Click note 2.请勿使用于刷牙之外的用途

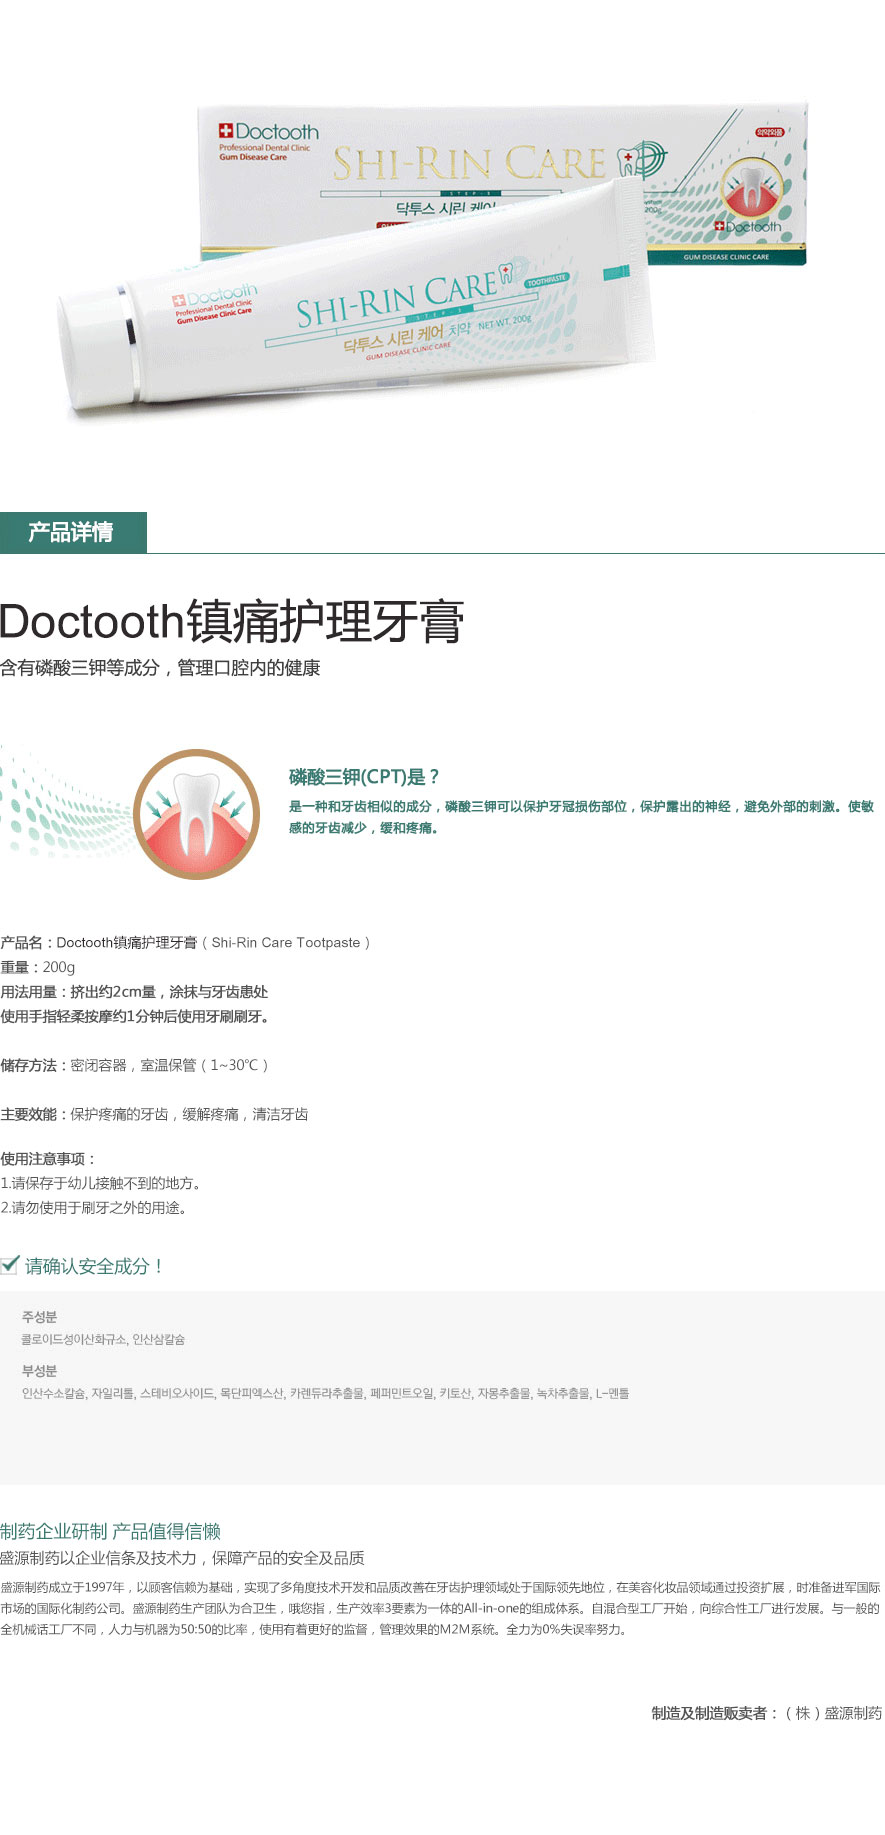tap(96, 1208)
